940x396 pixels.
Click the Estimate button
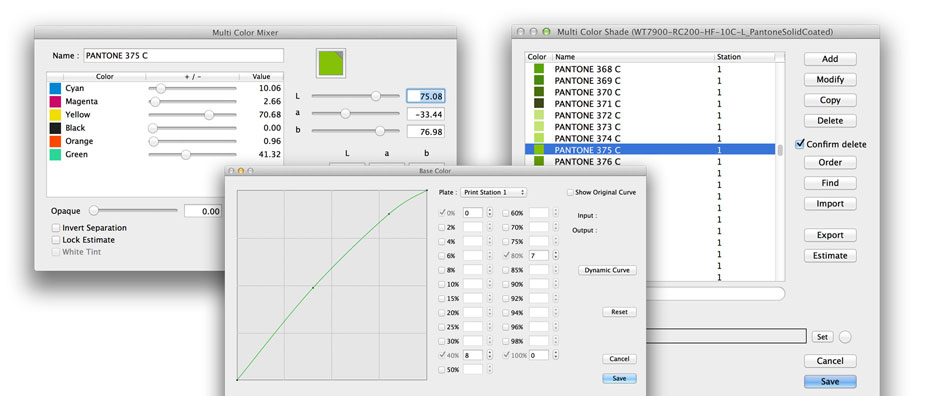pyautogui.click(x=830, y=256)
